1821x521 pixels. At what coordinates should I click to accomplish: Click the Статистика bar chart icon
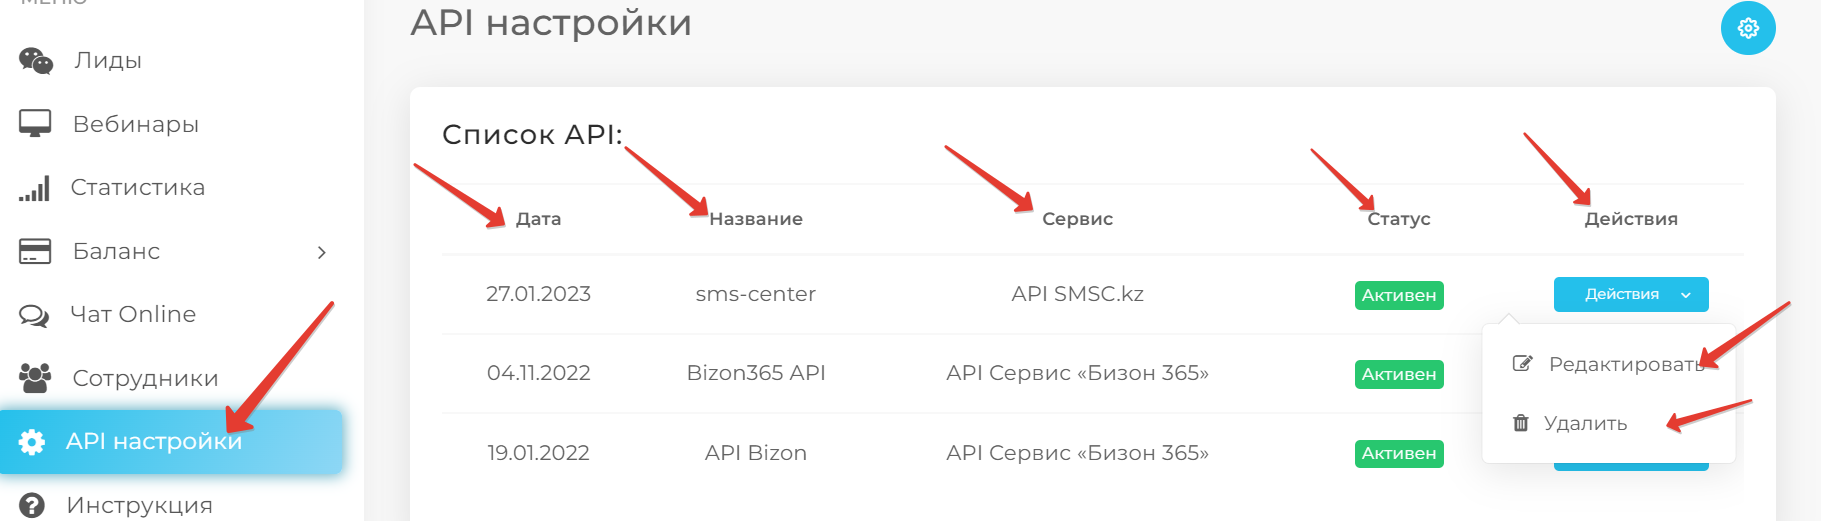tap(35, 188)
